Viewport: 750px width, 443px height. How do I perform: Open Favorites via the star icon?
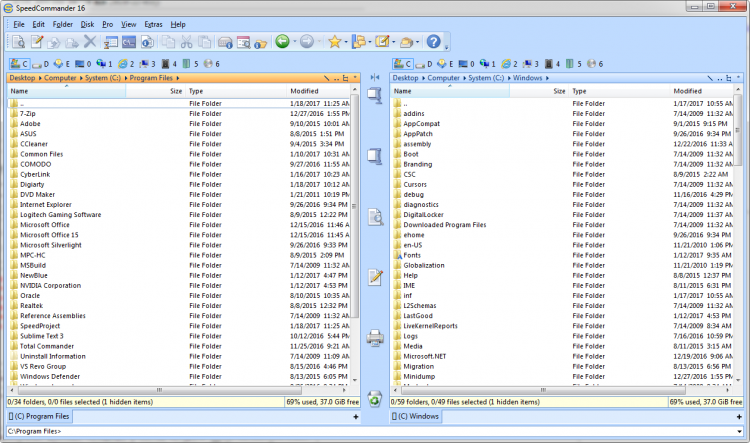tap(334, 42)
